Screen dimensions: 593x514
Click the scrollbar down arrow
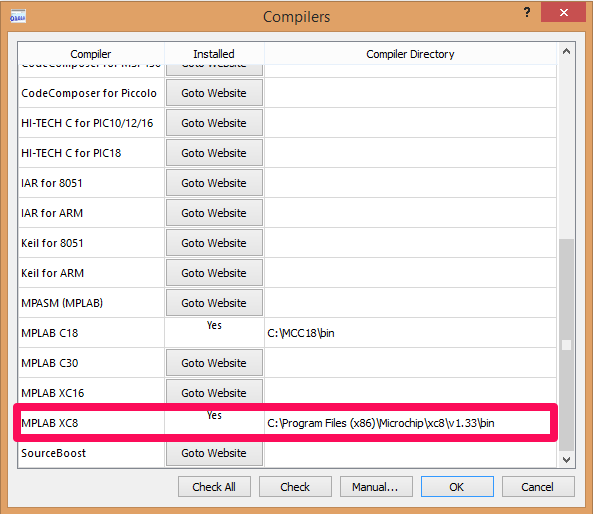pyautogui.click(x=566, y=460)
